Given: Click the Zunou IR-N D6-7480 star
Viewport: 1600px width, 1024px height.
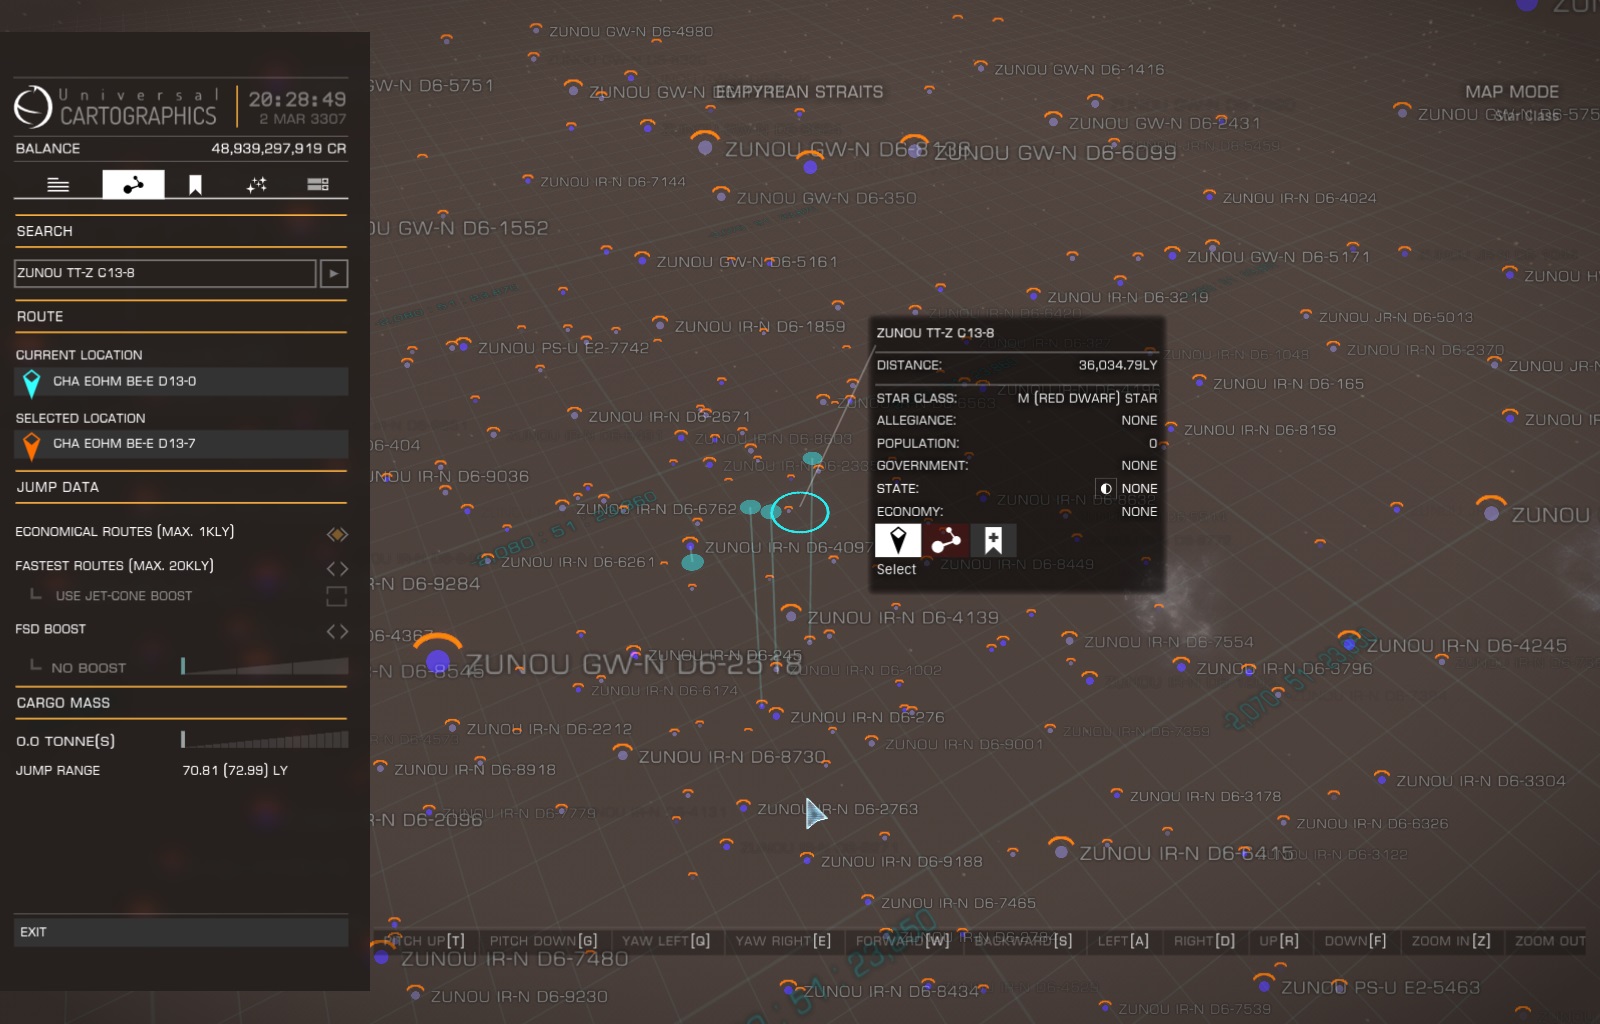Looking at the screenshot, I should (x=381, y=954).
